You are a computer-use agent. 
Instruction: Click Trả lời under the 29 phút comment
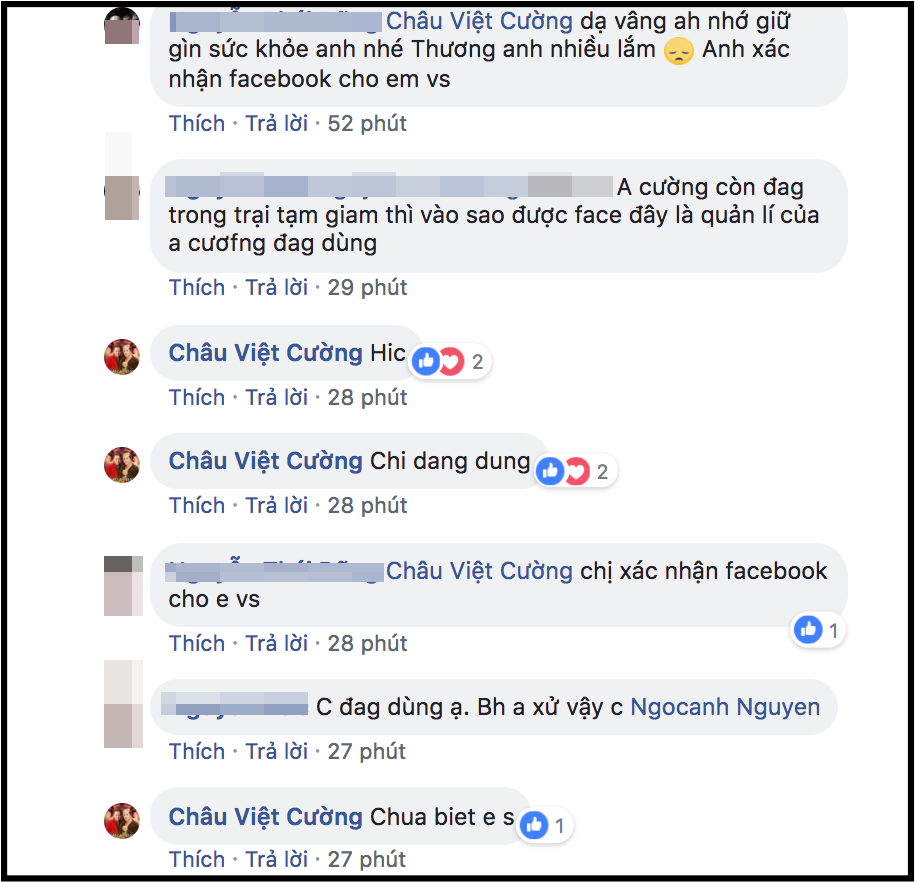[x=276, y=288]
